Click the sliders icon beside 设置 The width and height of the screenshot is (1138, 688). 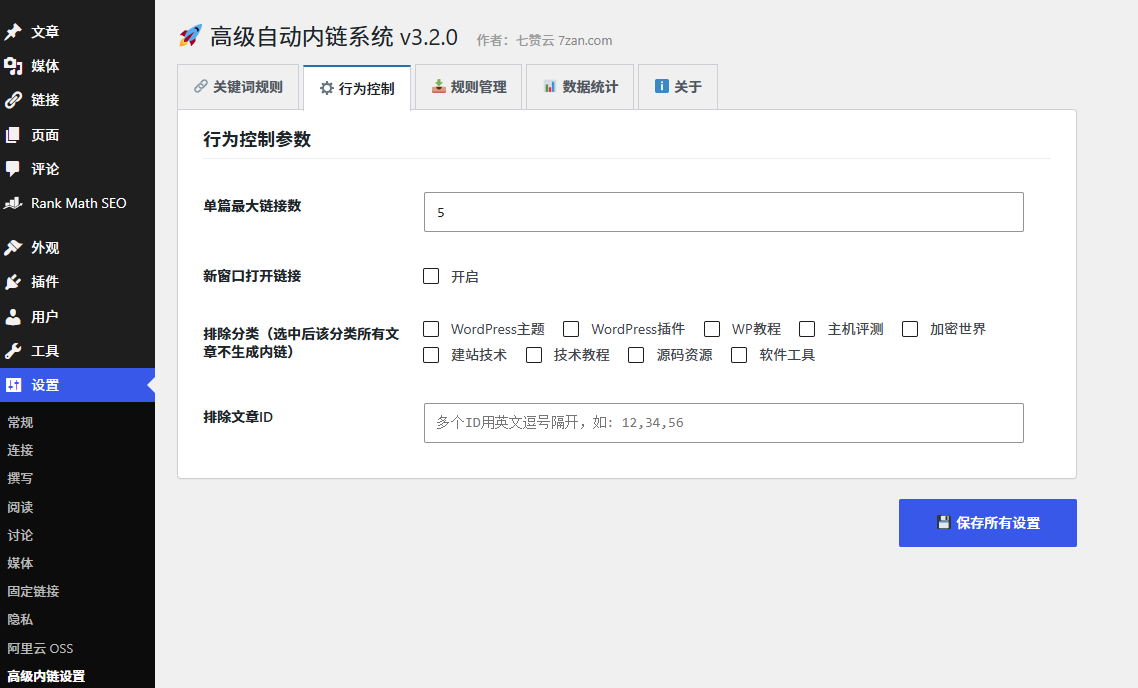(13, 385)
